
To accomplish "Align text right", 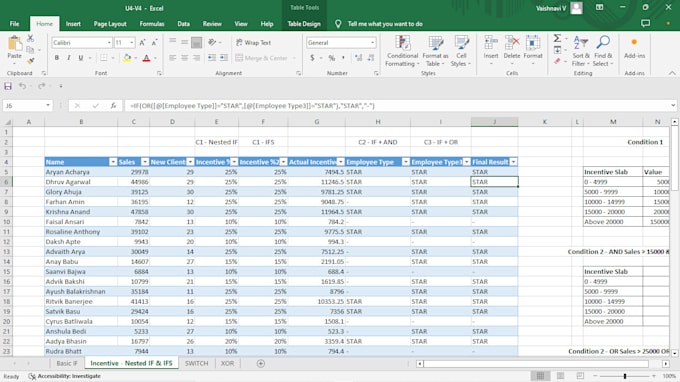I will pos(196,58).
